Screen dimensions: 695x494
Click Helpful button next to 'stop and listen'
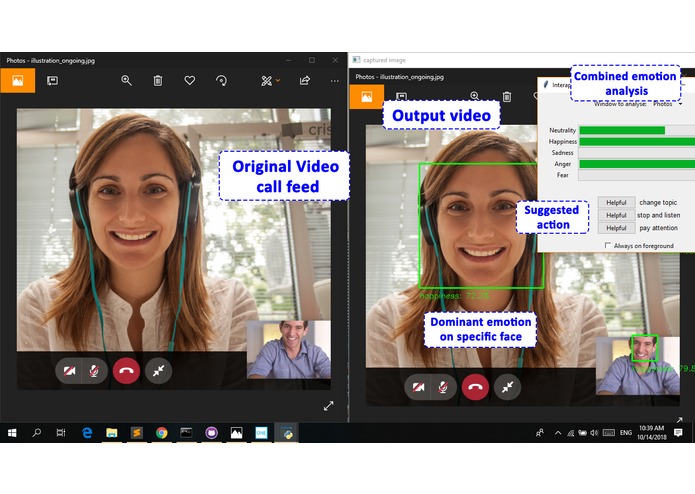coord(617,215)
